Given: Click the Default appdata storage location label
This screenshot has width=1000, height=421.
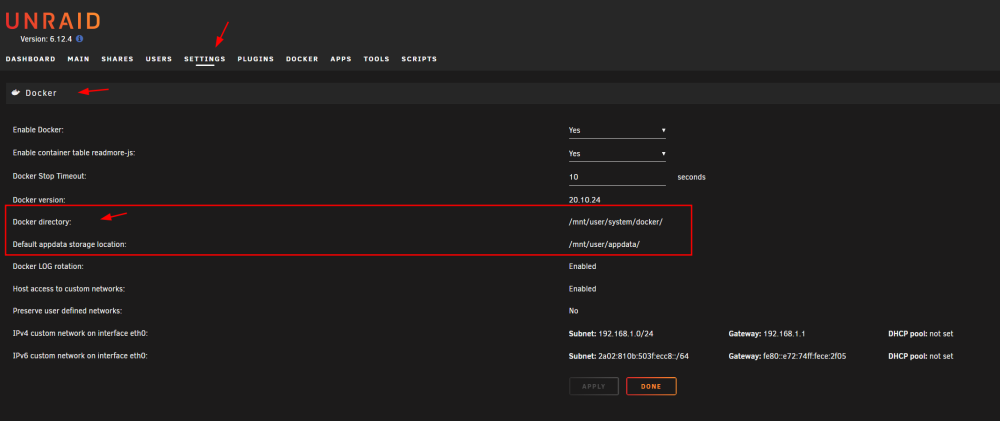Looking at the screenshot, I should coord(70,244).
